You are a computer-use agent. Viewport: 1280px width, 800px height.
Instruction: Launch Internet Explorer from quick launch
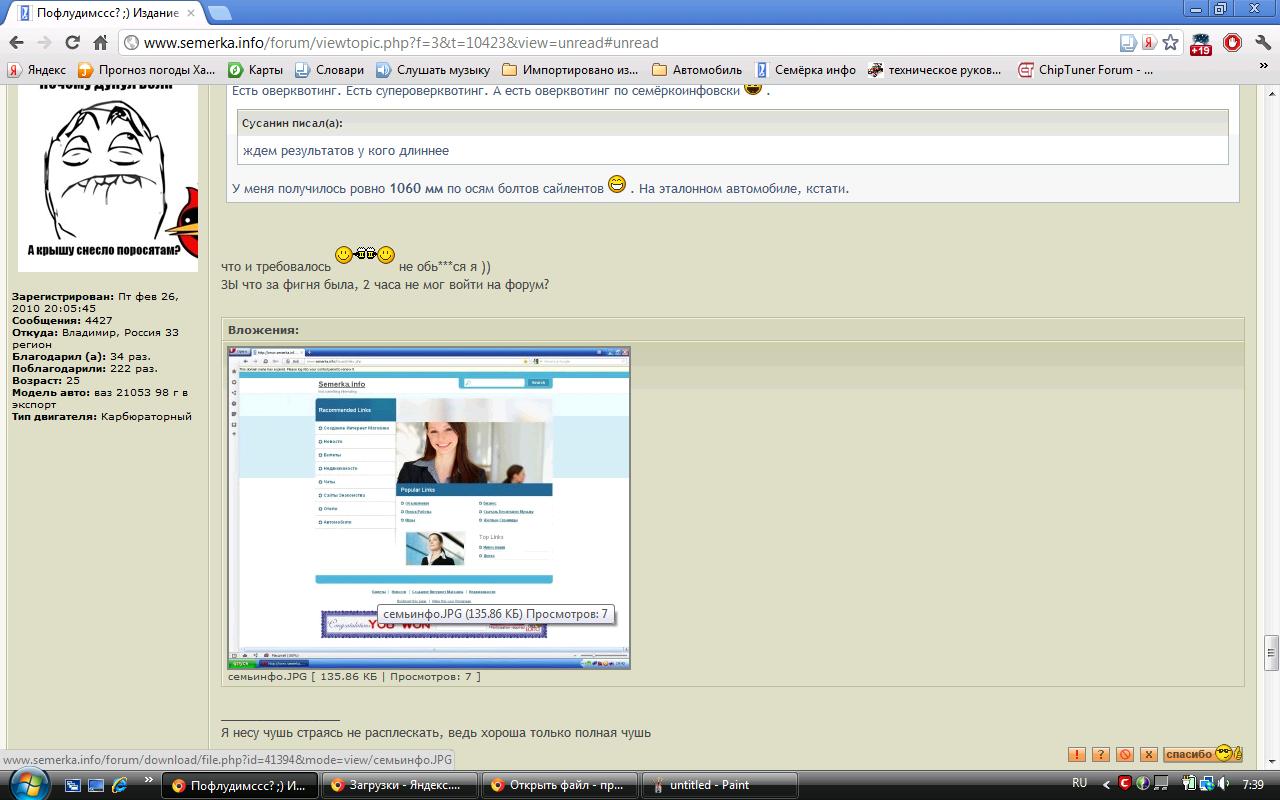point(120,785)
